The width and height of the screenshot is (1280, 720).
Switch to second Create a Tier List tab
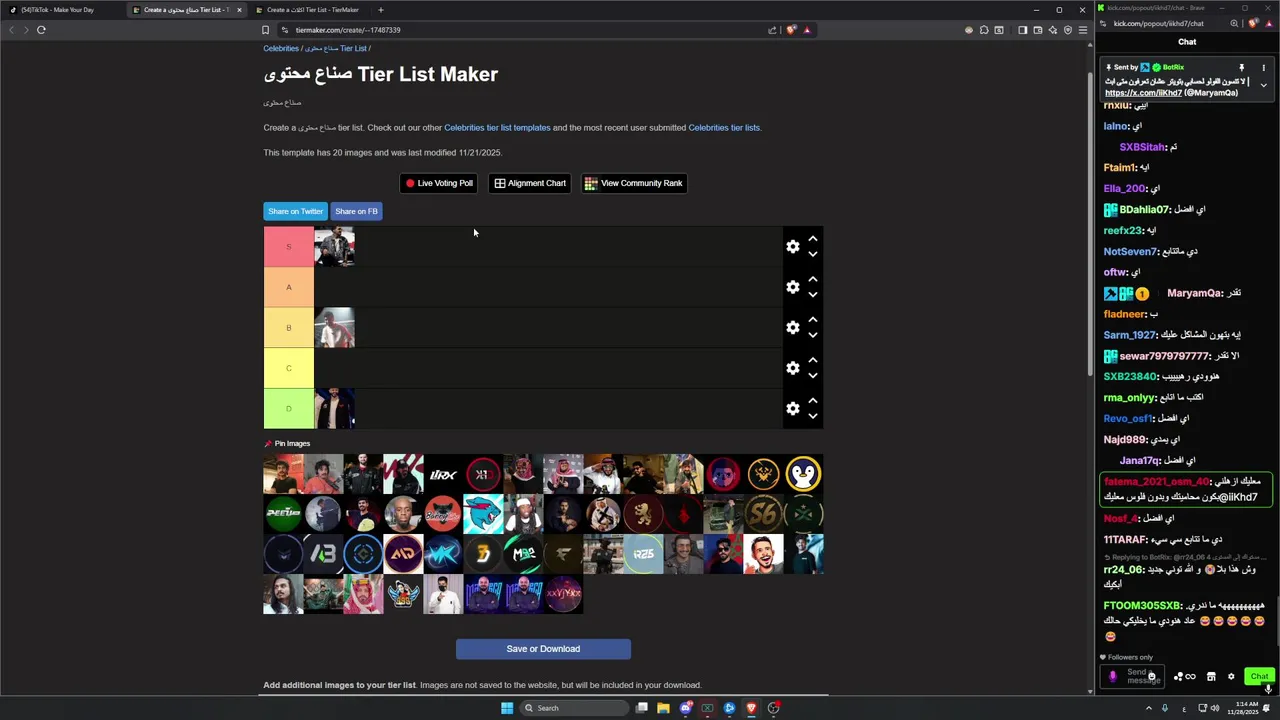(311, 10)
